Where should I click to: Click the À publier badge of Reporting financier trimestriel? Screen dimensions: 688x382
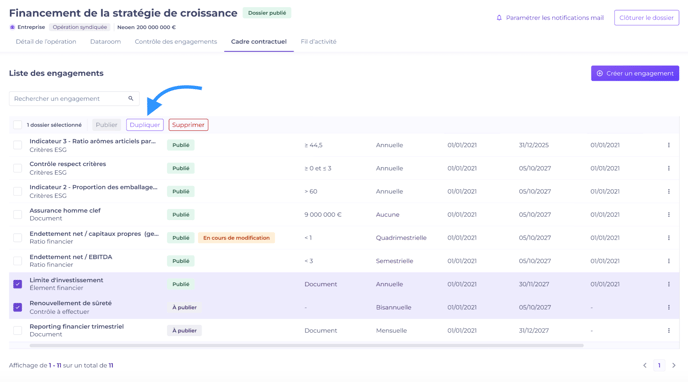(x=184, y=331)
